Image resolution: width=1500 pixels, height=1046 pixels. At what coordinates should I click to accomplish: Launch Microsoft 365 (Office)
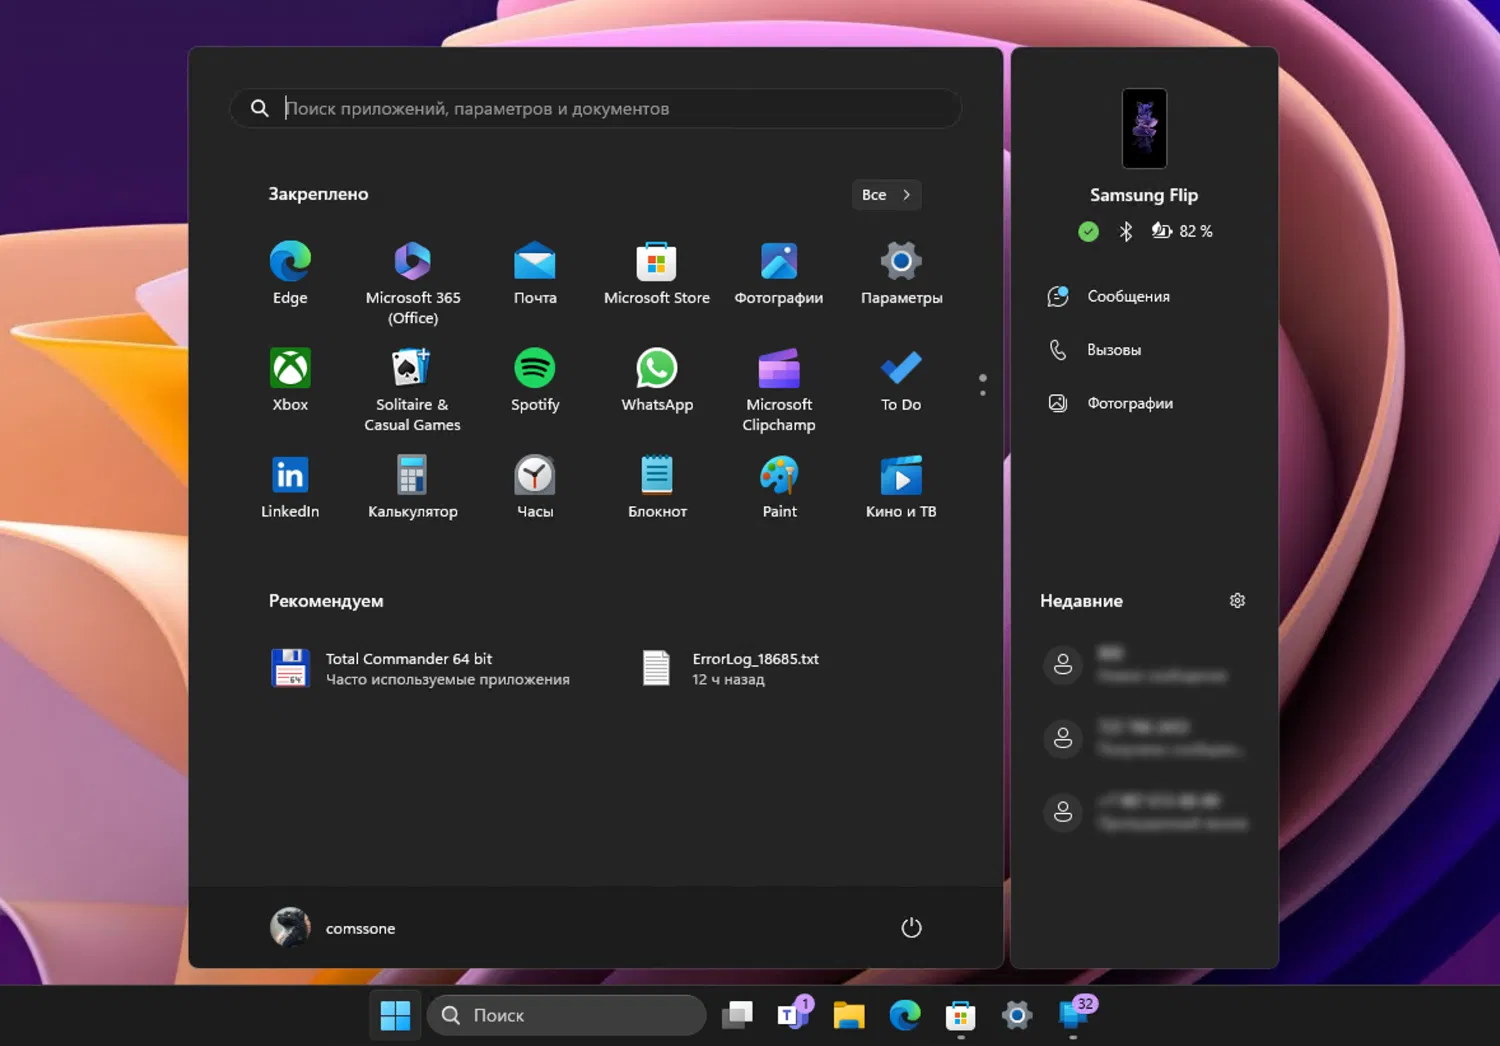413,283
